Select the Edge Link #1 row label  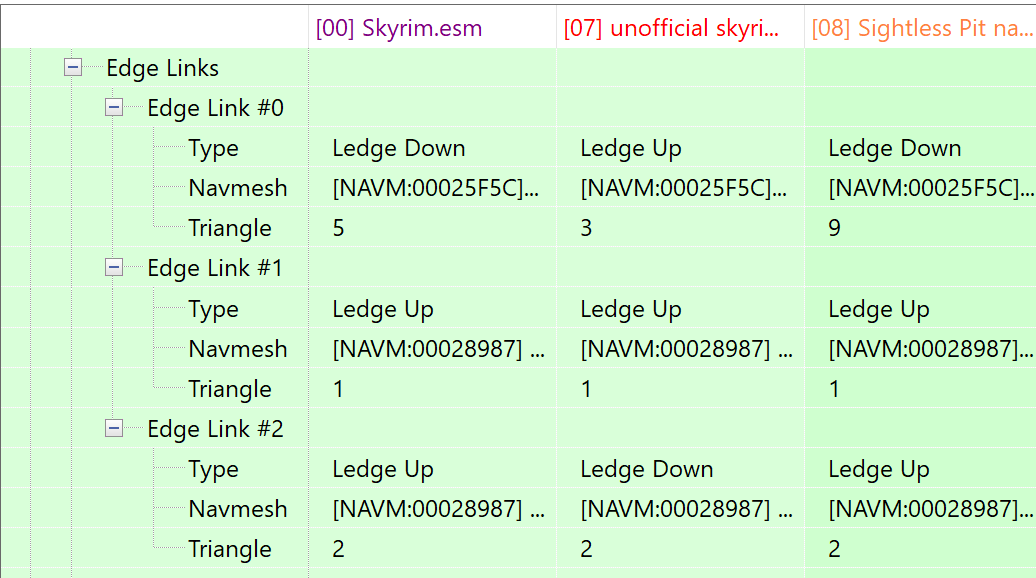click(215, 268)
